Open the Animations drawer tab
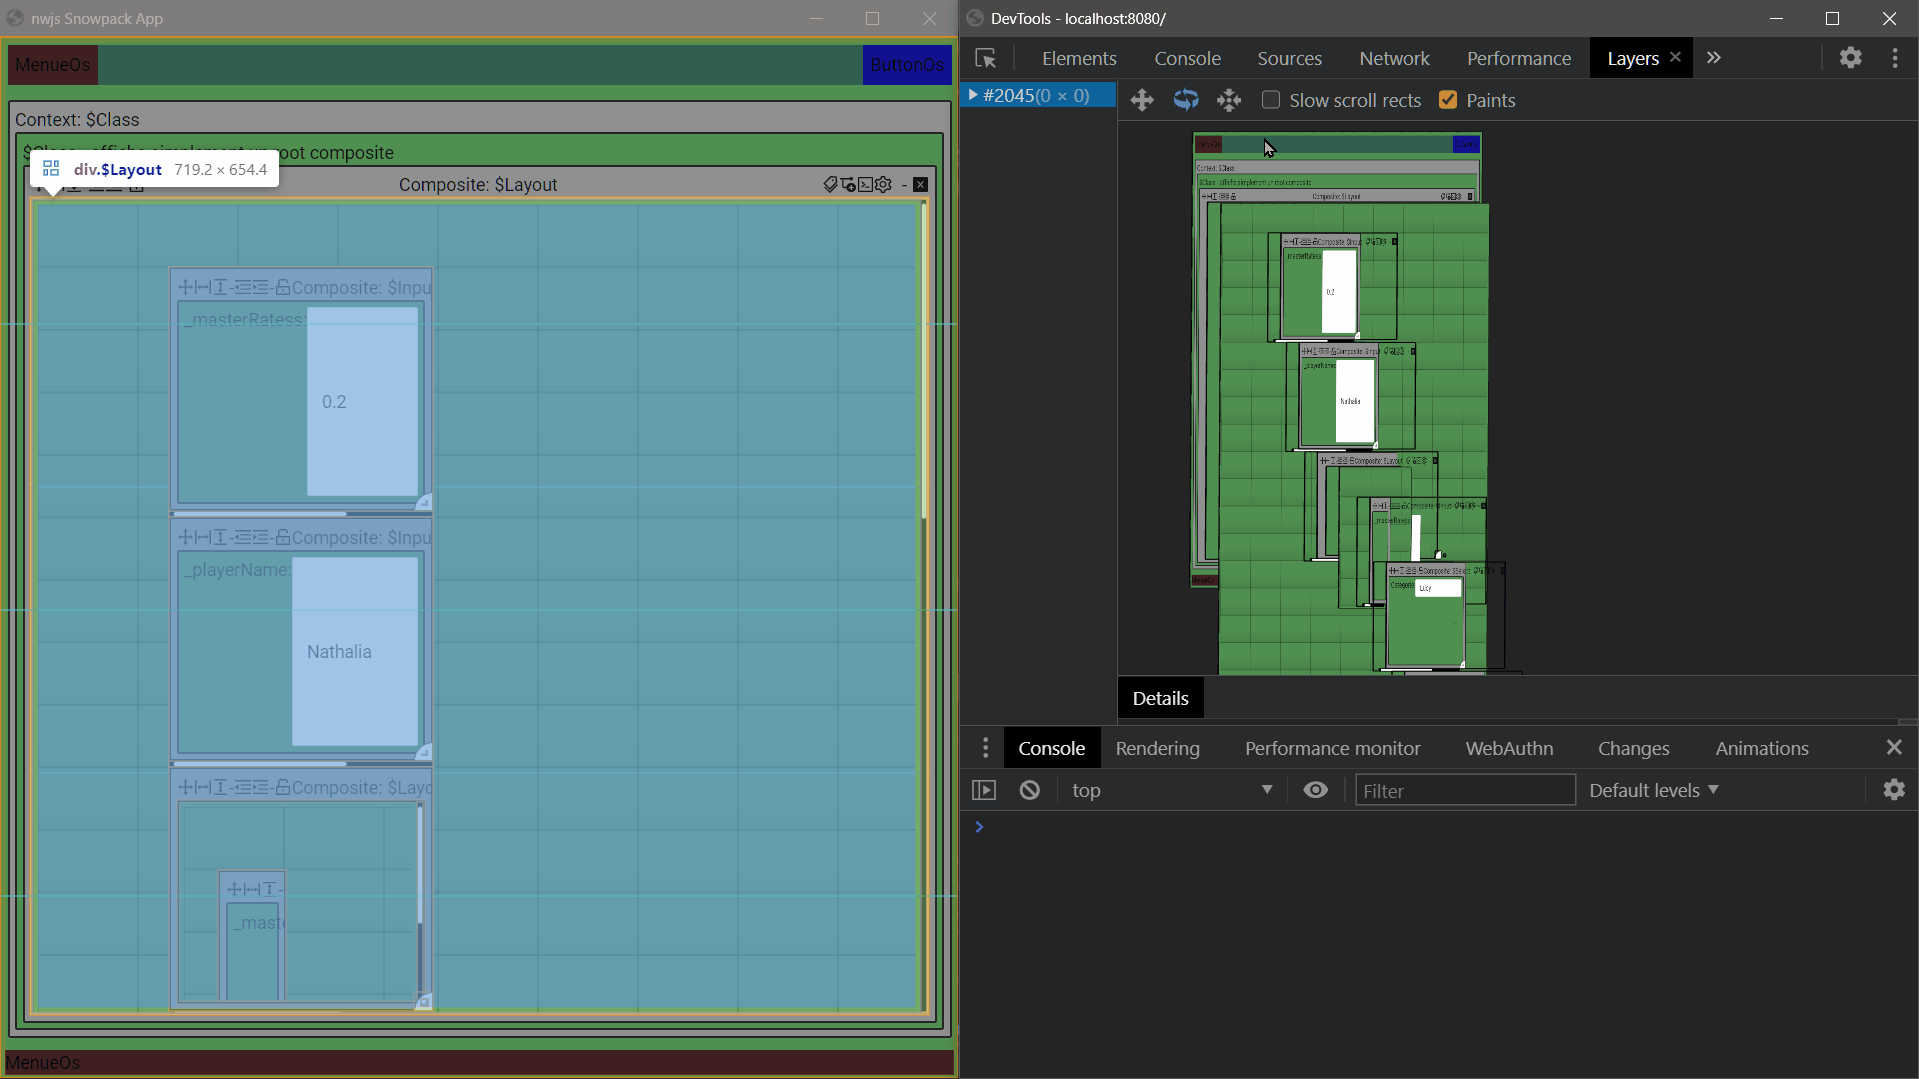This screenshot has width=1919, height=1079. coord(1761,748)
